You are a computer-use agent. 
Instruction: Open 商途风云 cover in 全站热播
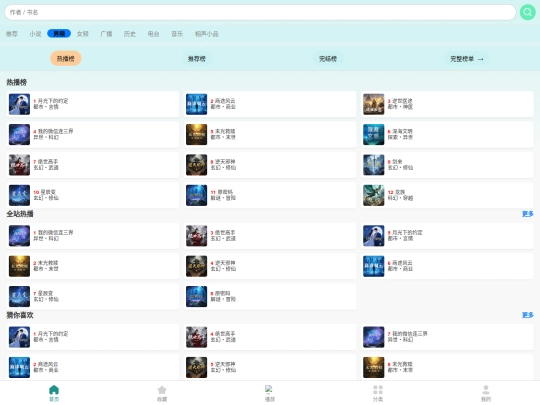(x=374, y=266)
